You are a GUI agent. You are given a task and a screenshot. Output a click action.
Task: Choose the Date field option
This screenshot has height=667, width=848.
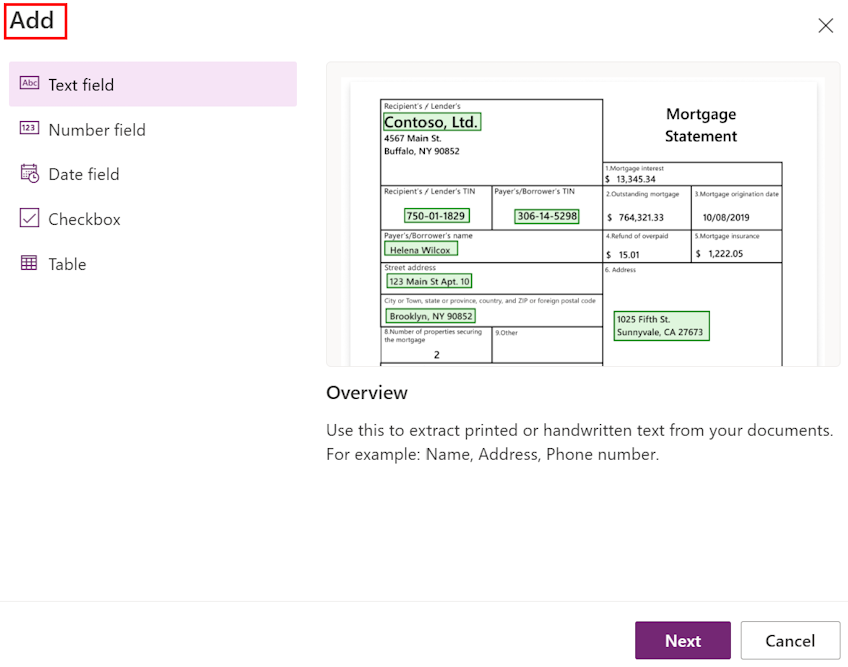click(x=84, y=174)
